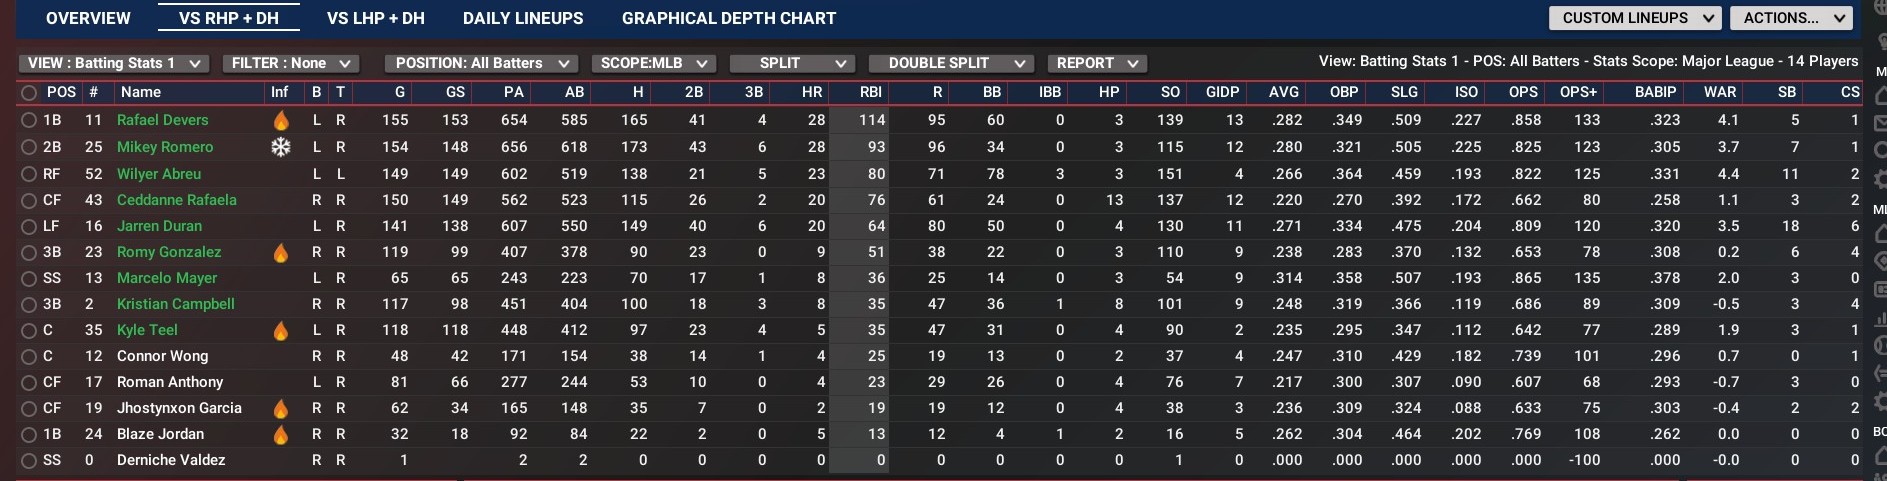The height and width of the screenshot is (481, 1887).
Task: Click the snowflake icon beside Mikey Romero
Action: coord(281,147)
